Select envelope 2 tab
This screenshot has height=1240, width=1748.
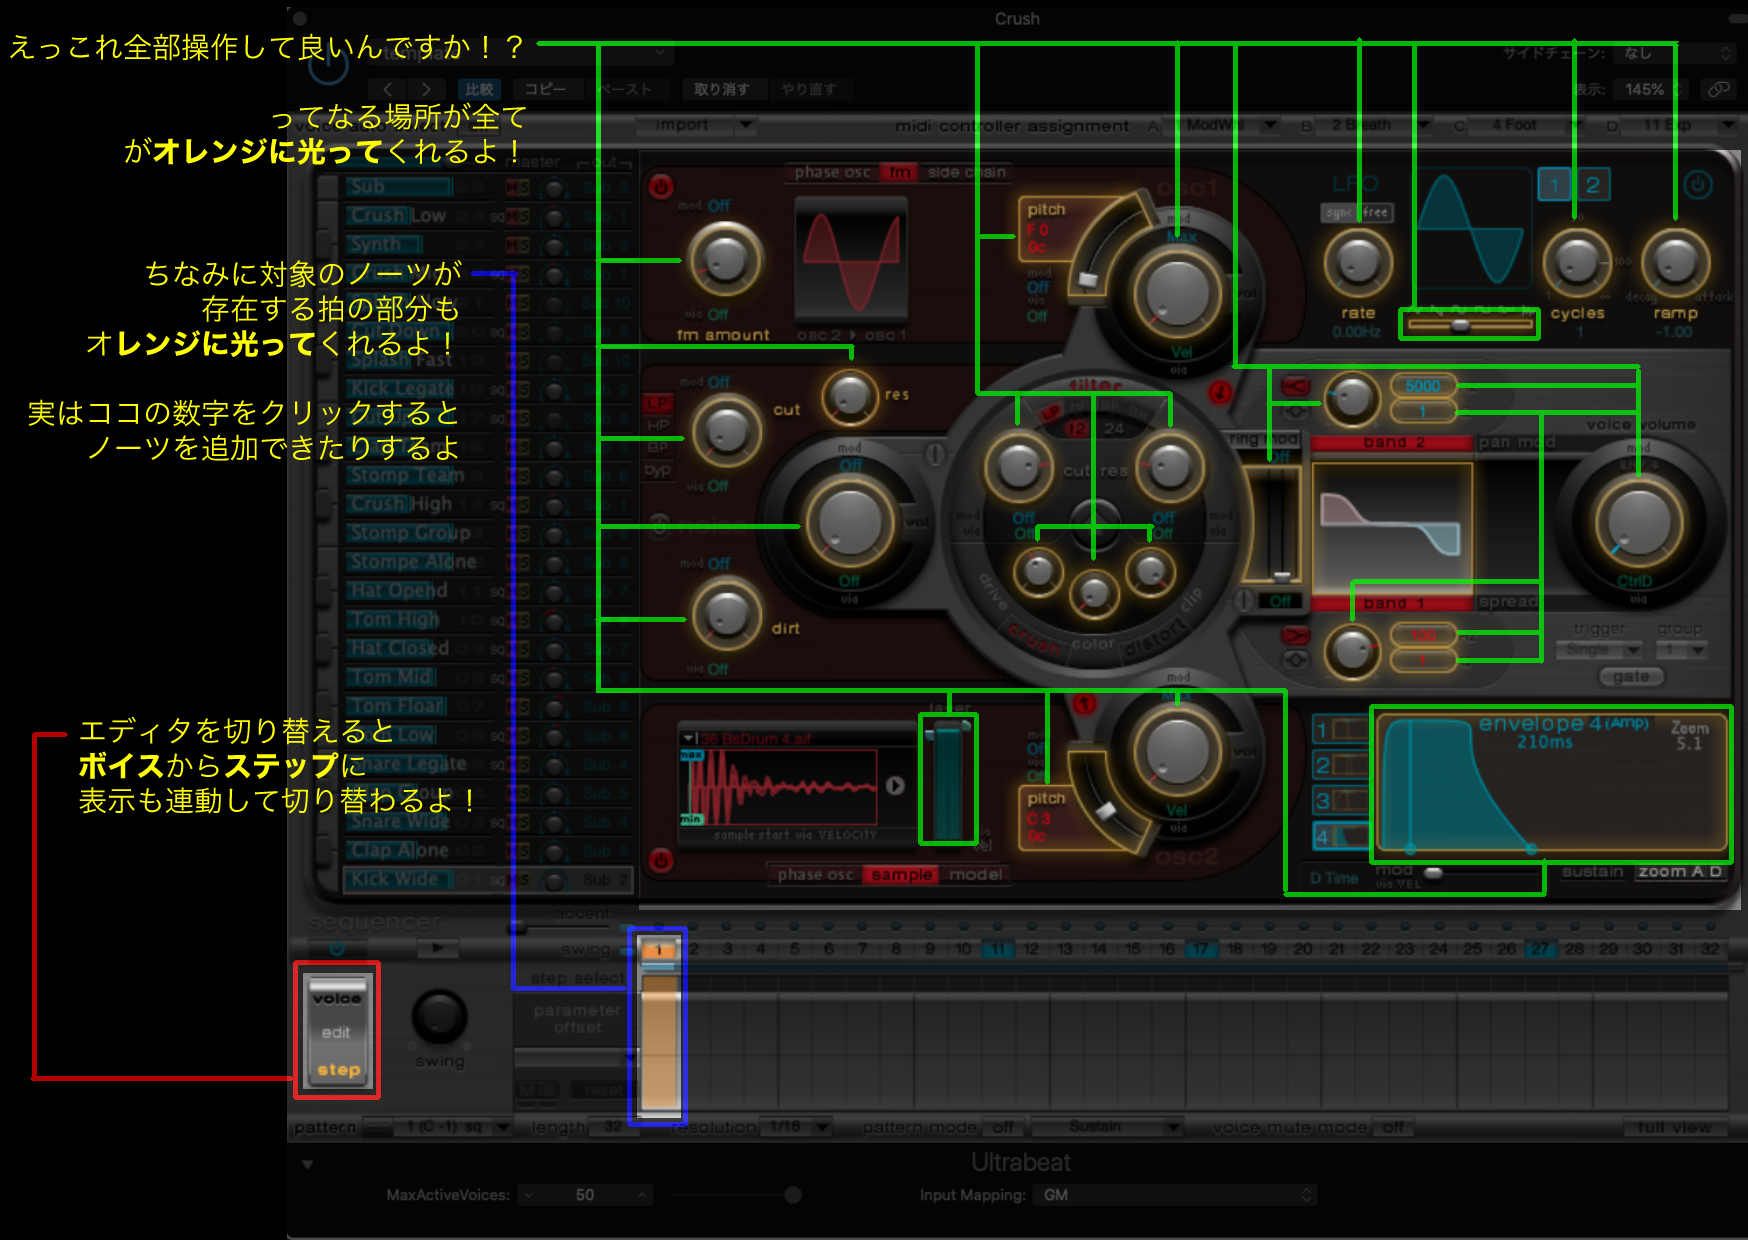[x=1340, y=765]
